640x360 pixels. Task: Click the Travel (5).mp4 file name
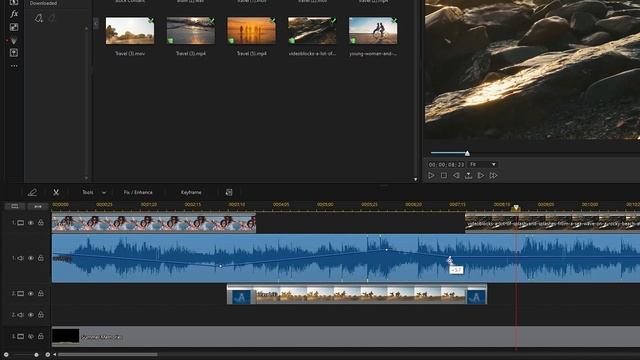251,53
